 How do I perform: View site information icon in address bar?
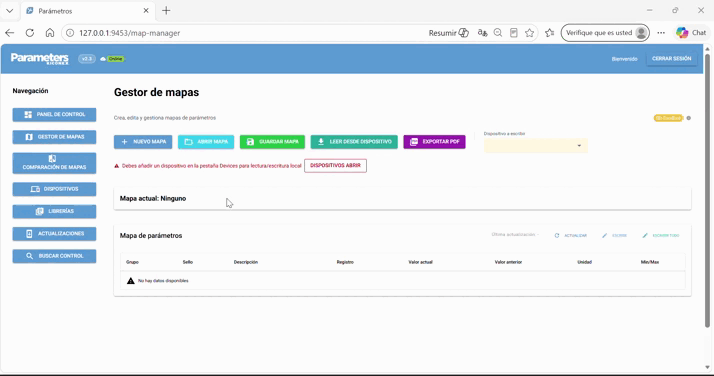point(70,33)
